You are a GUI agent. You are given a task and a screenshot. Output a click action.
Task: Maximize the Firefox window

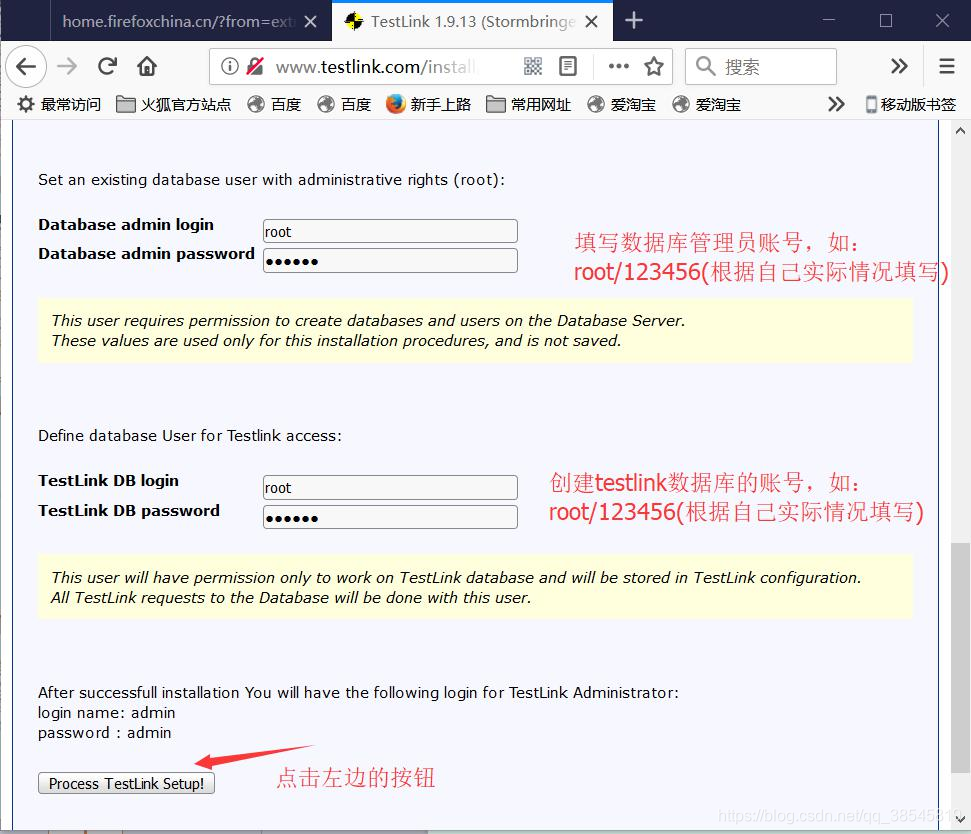886,20
